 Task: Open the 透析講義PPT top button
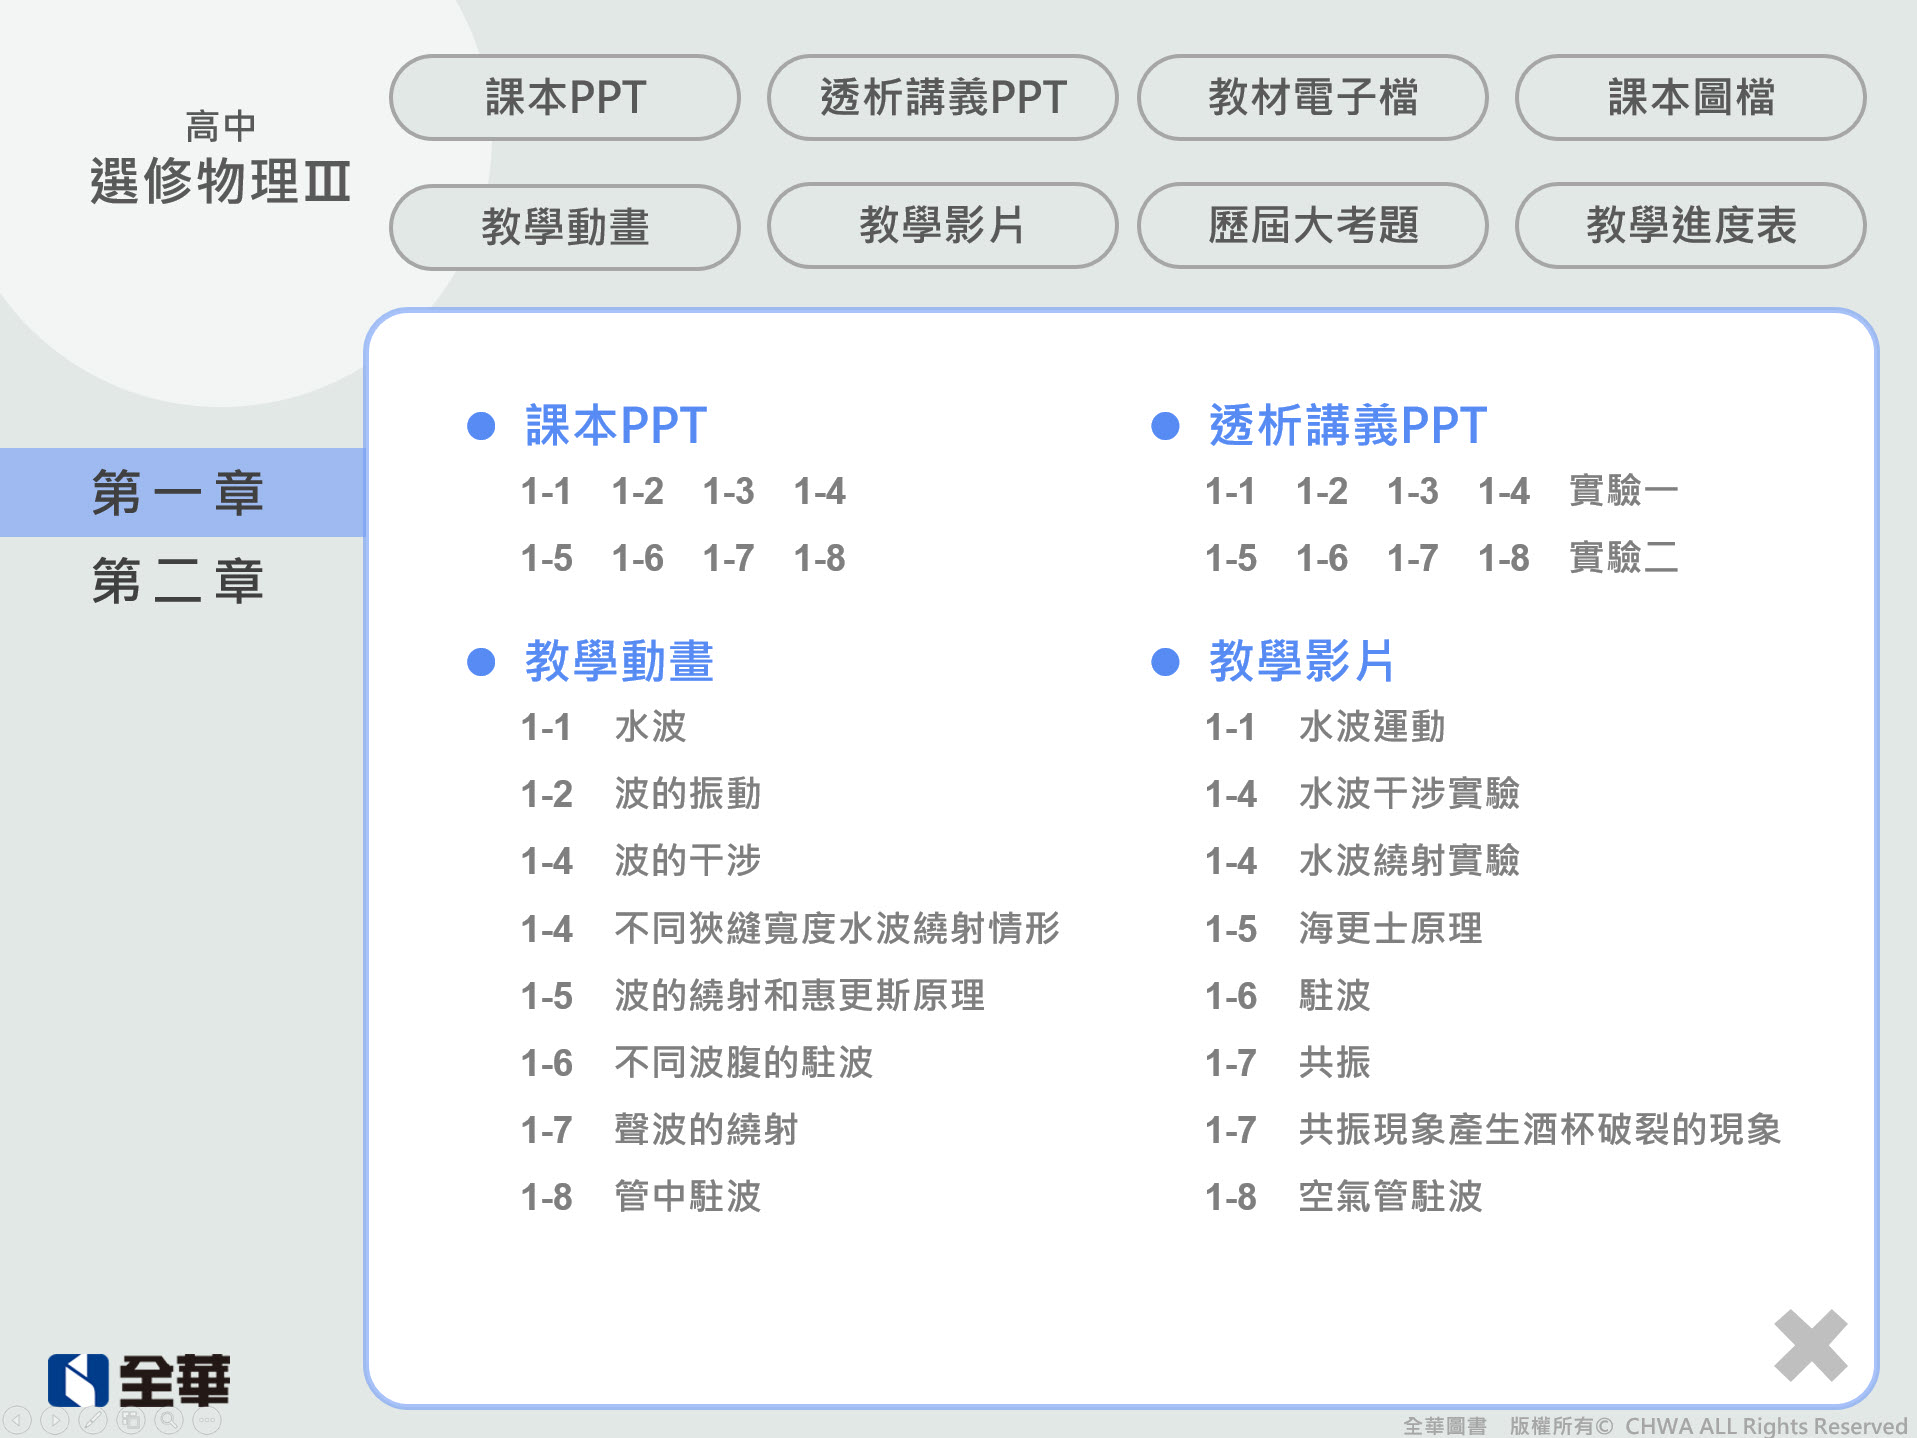pyautogui.click(x=943, y=98)
